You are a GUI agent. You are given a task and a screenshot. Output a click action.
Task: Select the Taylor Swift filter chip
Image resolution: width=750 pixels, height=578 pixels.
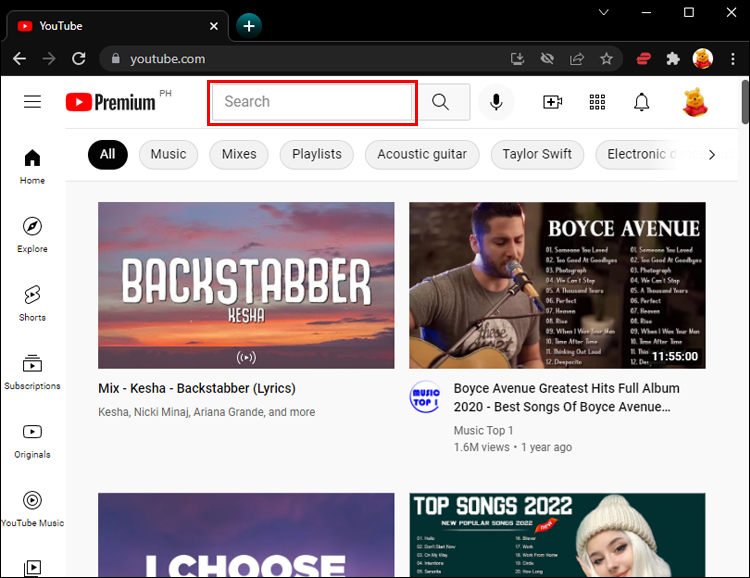click(537, 155)
